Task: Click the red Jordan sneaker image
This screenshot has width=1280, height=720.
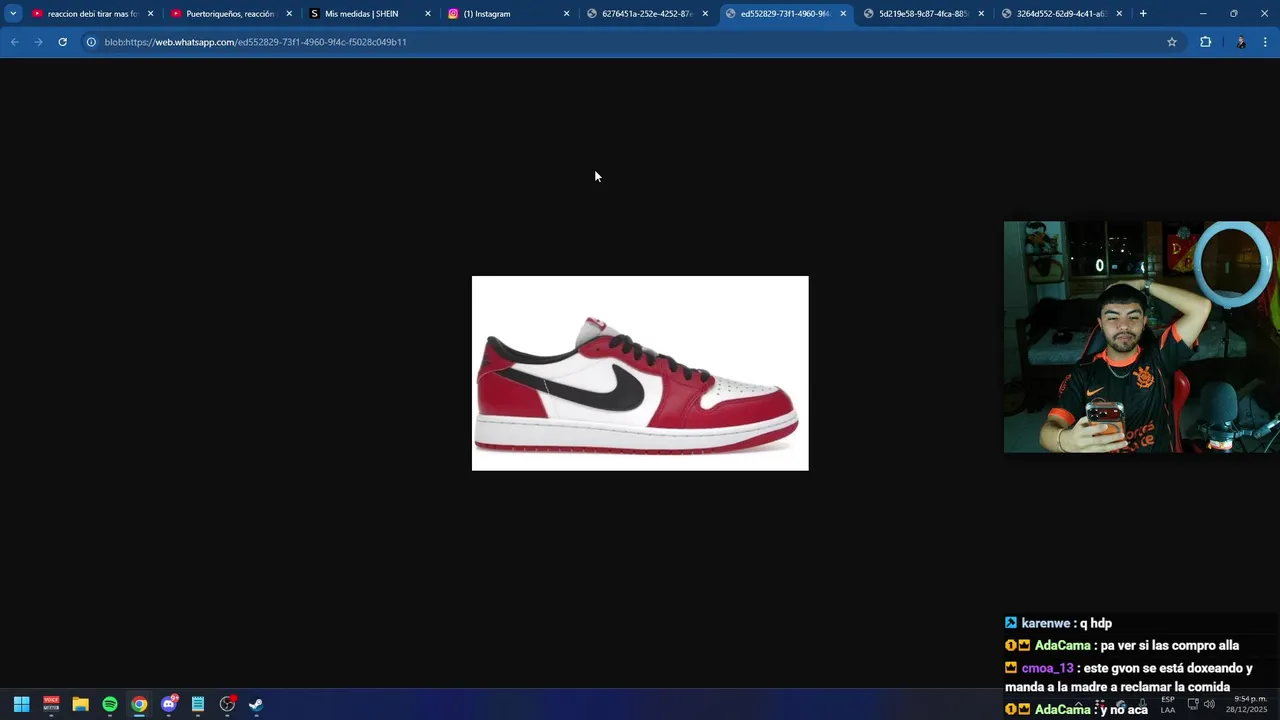Action: [x=640, y=373]
